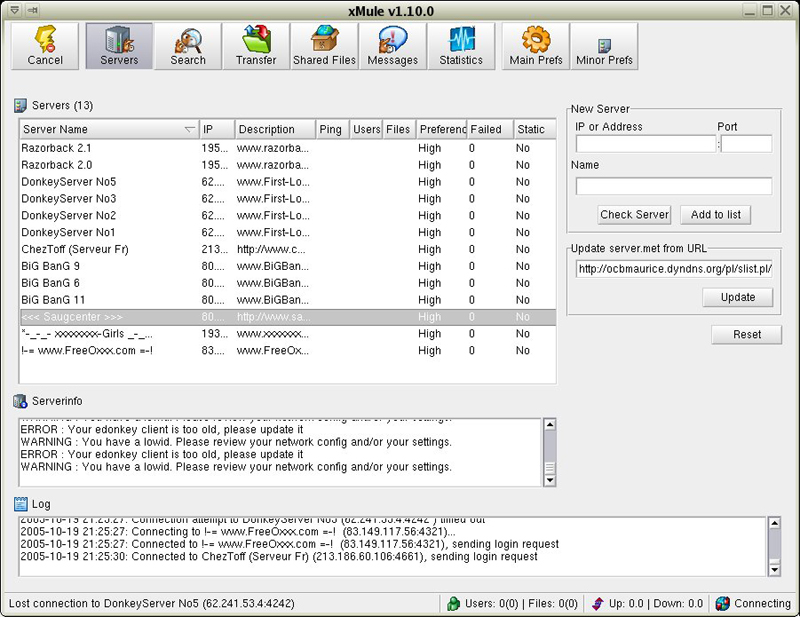Open the Servers toolbar icon

pyautogui.click(x=119, y=46)
